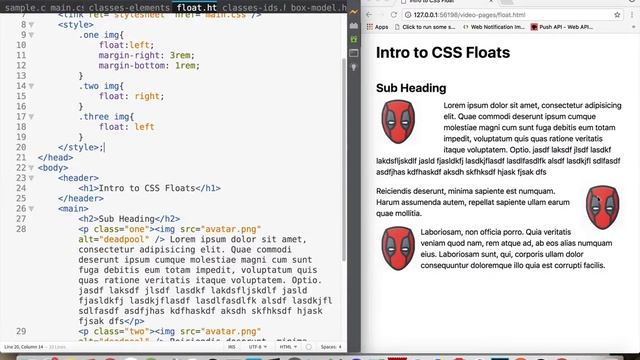The image size is (640, 360).
Task: Bookmark this page with the star icon
Action: point(617,15)
